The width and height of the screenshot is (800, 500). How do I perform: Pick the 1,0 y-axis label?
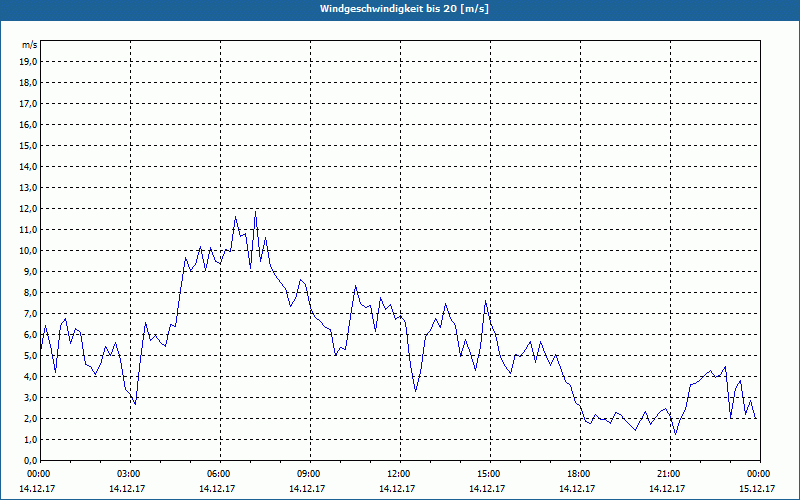tap(30, 439)
